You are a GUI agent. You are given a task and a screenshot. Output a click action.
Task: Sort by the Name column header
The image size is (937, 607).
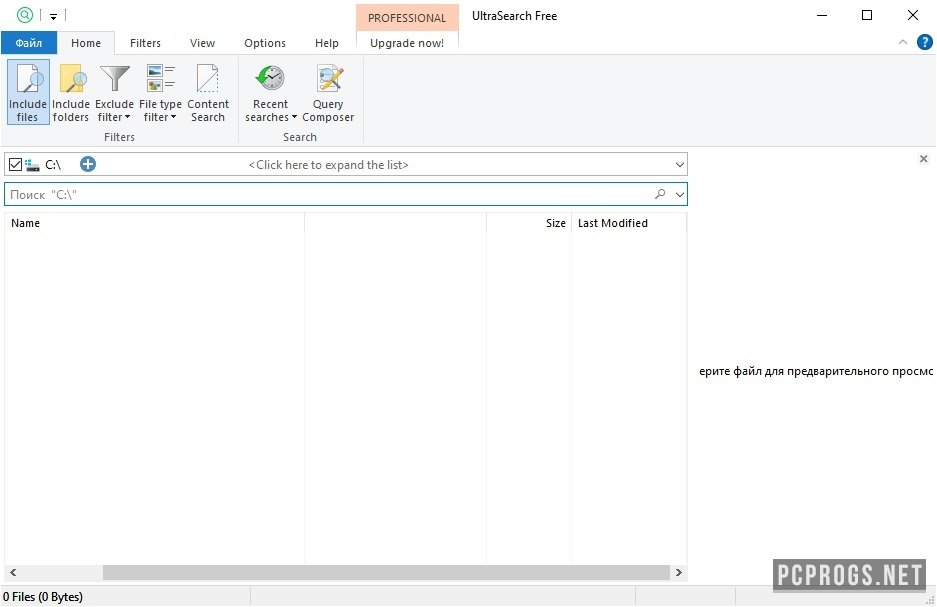[x=155, y=223]
